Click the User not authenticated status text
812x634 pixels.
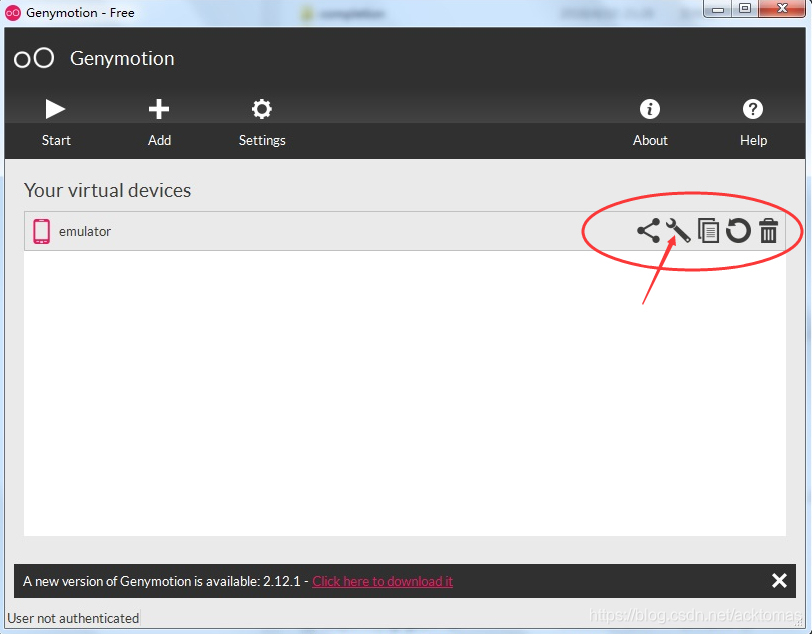coord(72,618)
